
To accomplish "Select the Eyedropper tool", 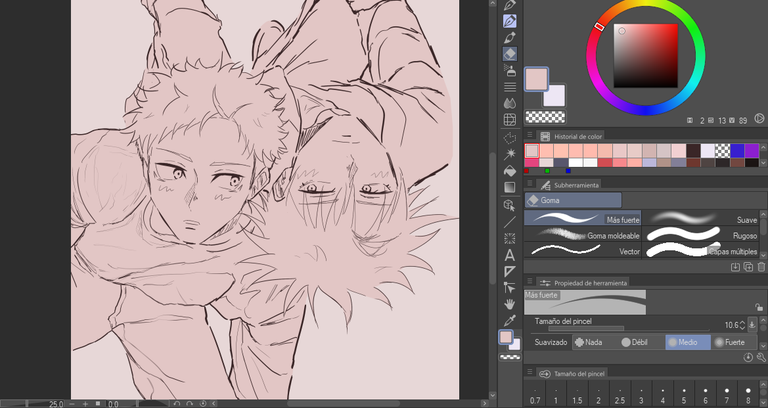I will (510, 320).
